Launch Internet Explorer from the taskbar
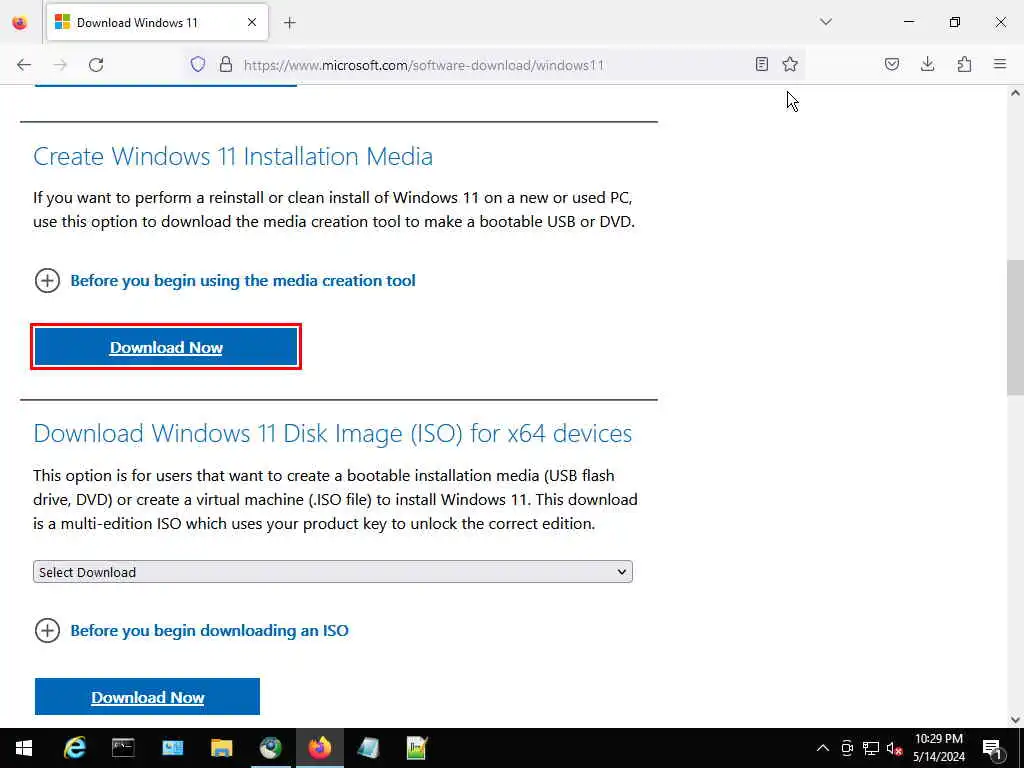The width and height of the screenshot is (1024, 768). (x=74, y=748)
